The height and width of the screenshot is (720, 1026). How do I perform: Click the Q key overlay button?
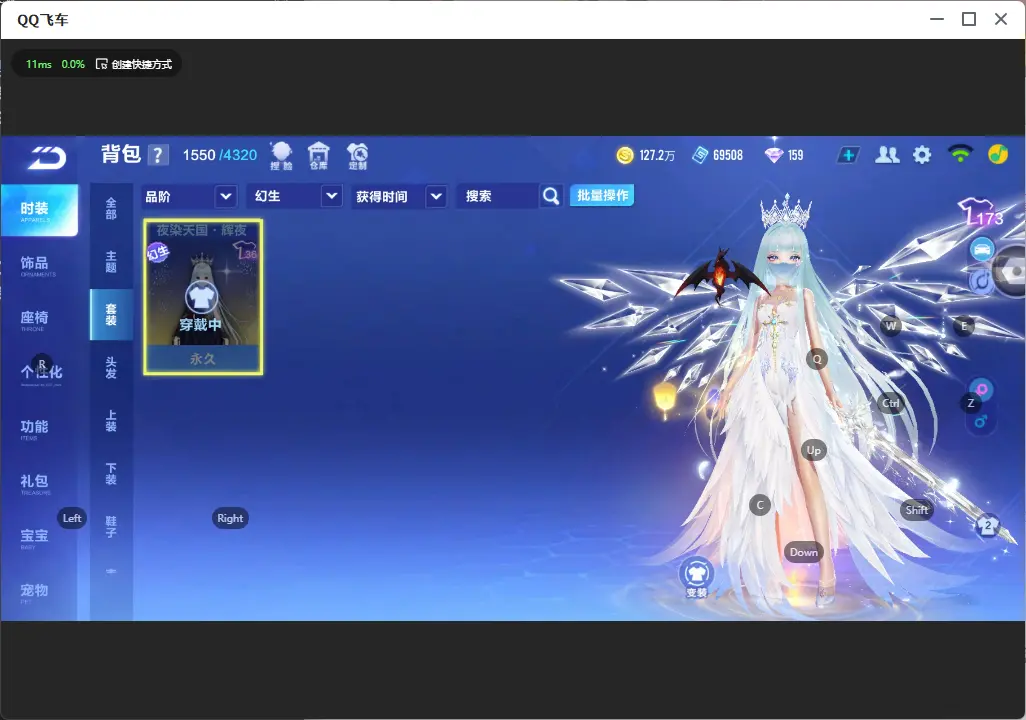coord(817,359)
